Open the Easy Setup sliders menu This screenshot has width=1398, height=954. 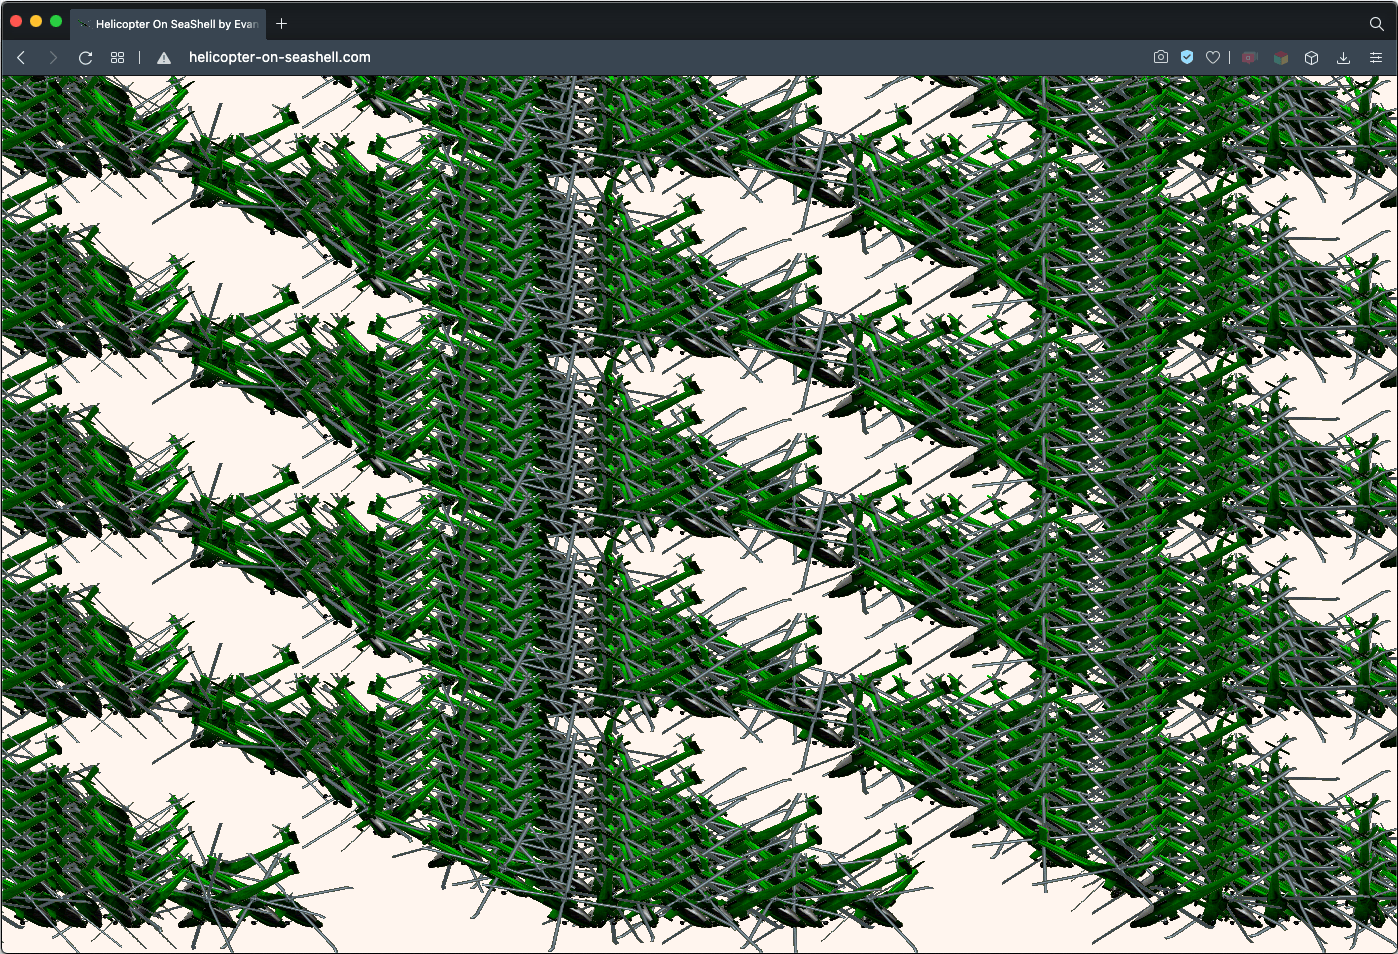click(x=1376, y=58)
